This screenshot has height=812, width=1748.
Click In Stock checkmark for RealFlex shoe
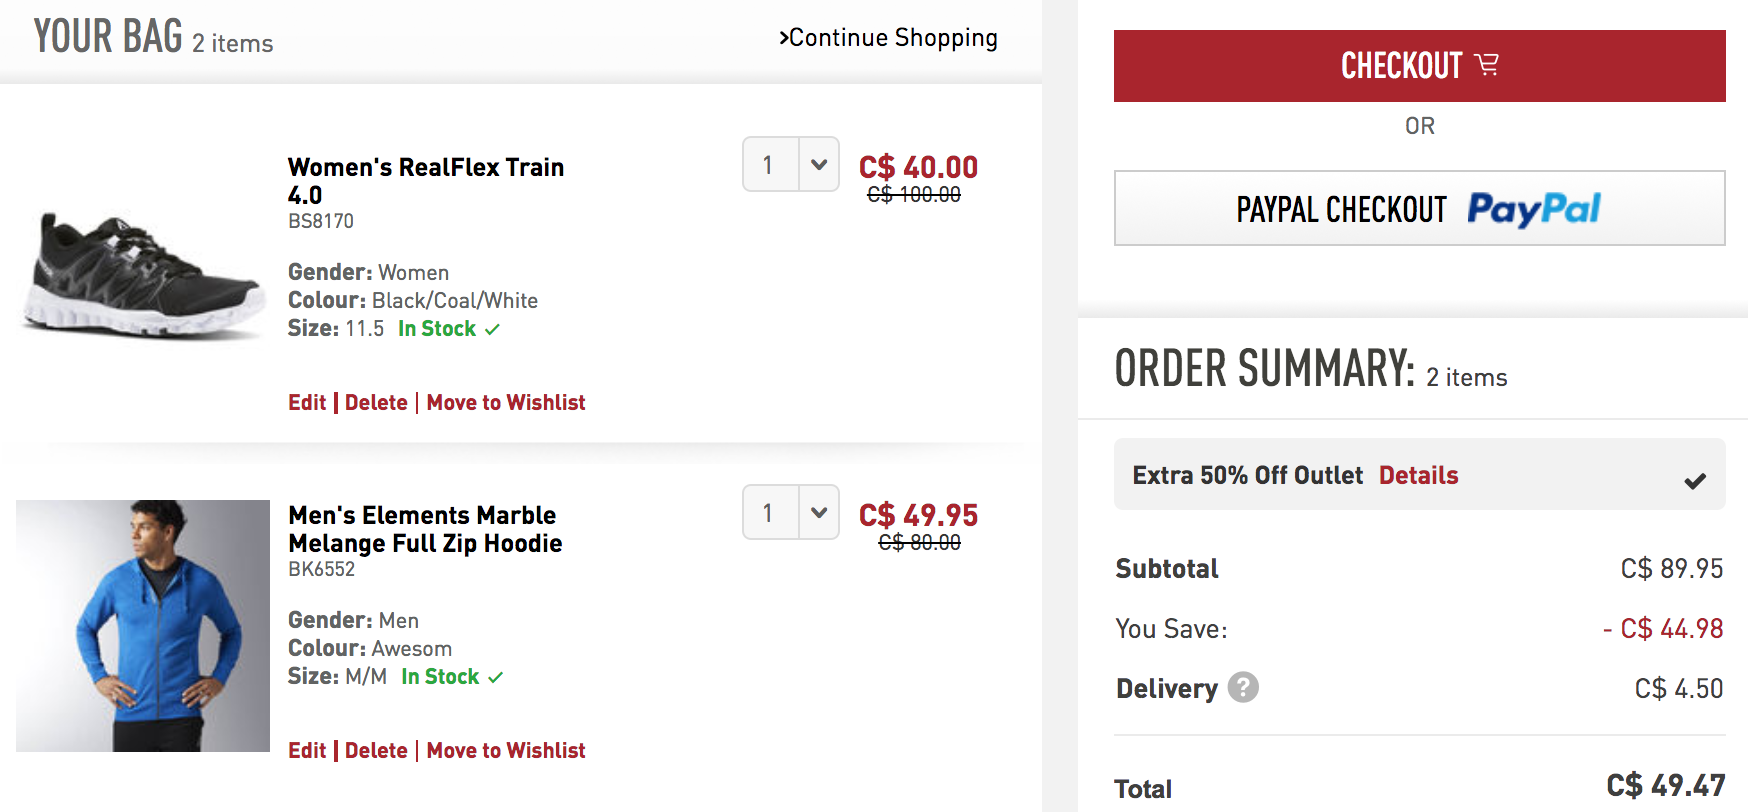[492, 329]
